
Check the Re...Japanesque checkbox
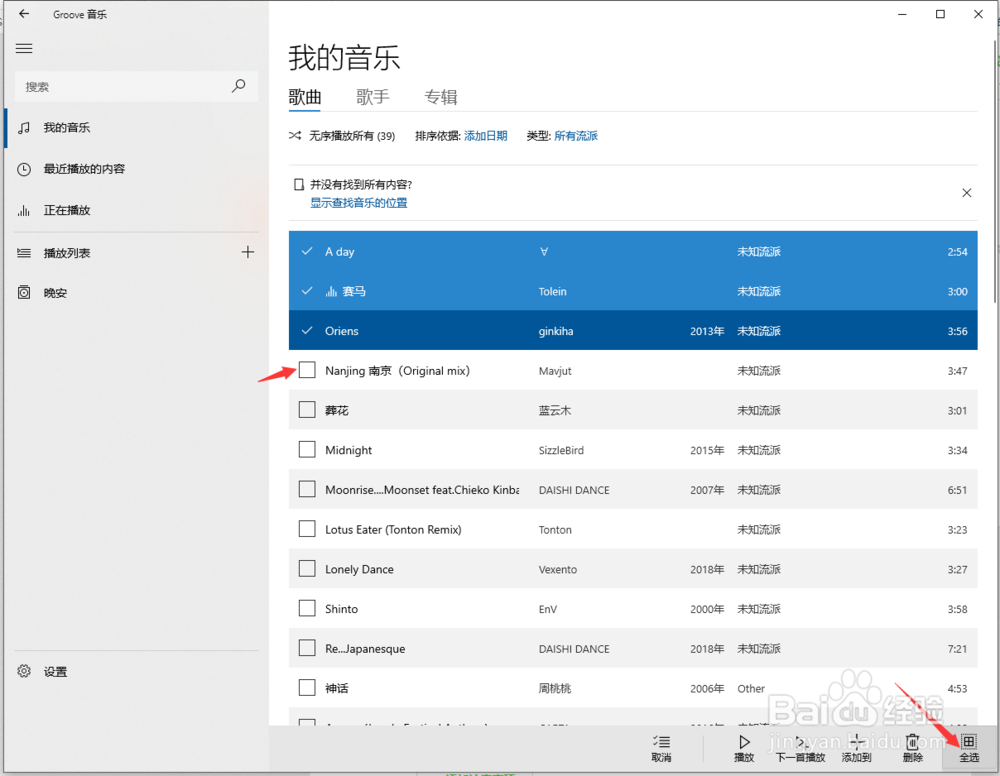[307, 648]
